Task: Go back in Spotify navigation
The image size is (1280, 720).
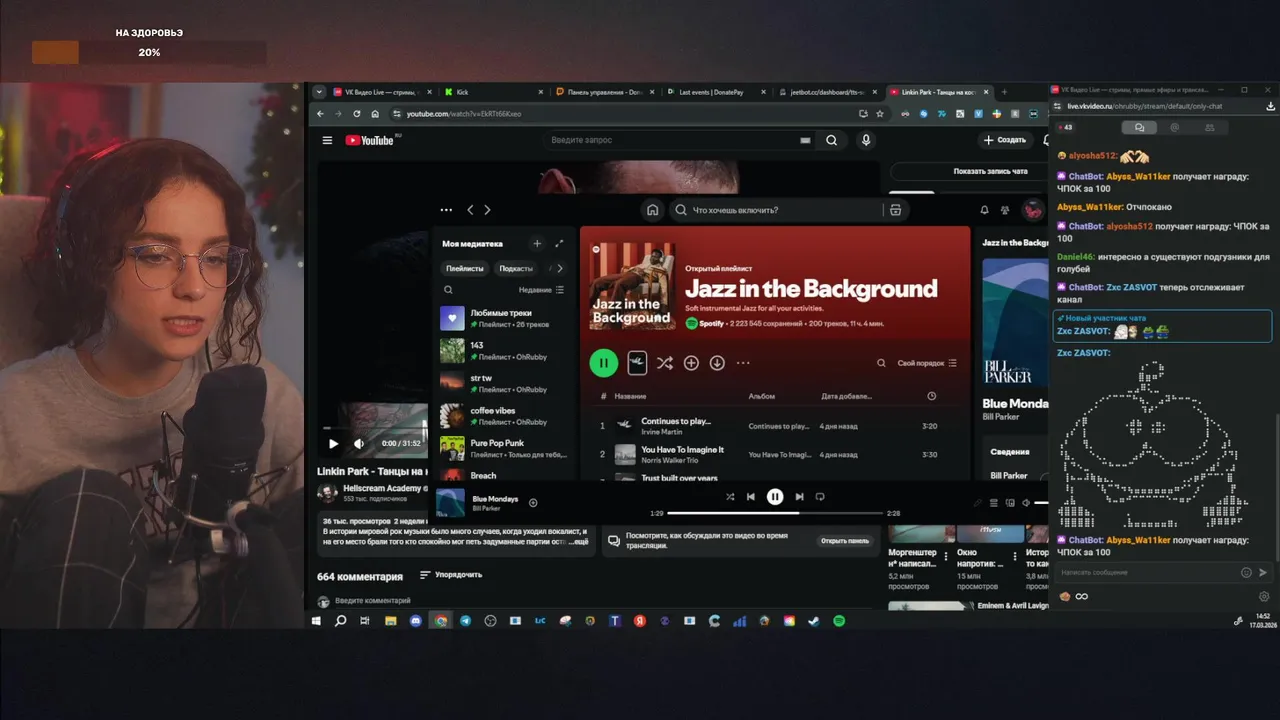Action: click(470, 210)
